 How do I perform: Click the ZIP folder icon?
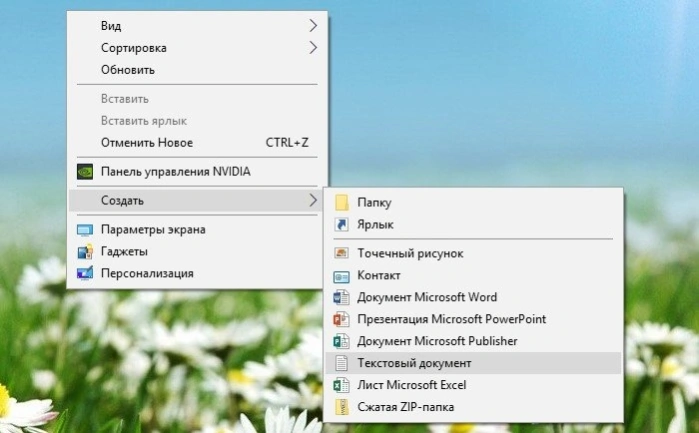coord(342,407)
